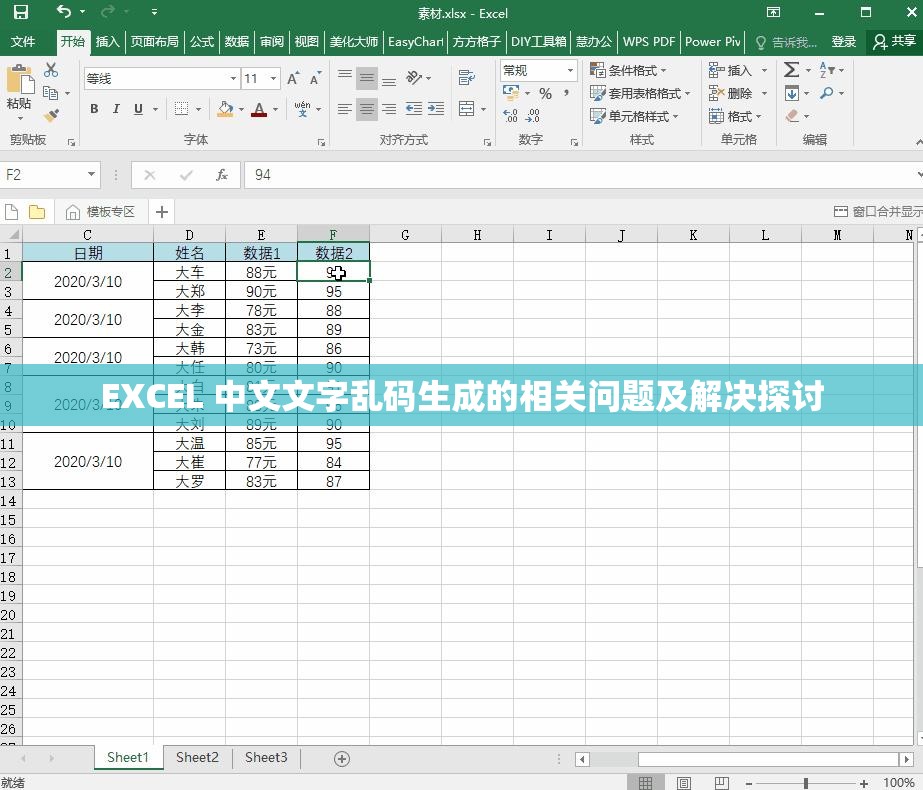
Task: Toggle Underline formatting
Action: [138, 109]
